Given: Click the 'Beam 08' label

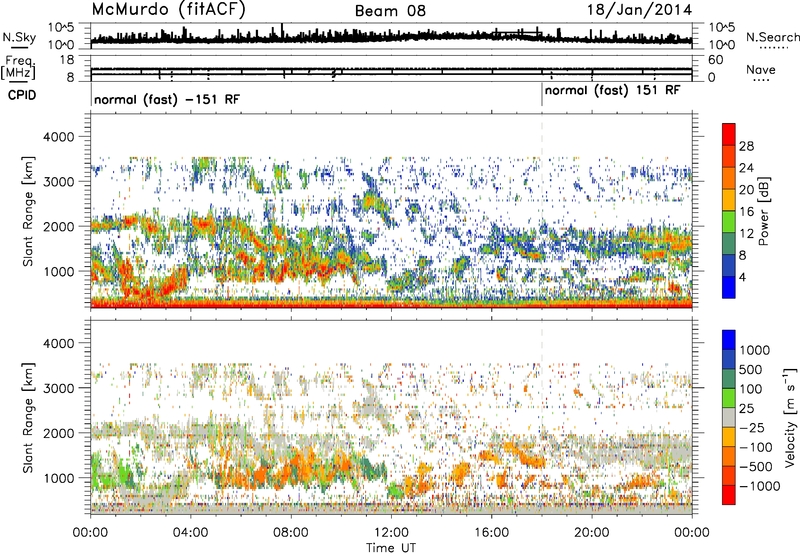Looking at the screenshot, I should click(x=390, y=11).
